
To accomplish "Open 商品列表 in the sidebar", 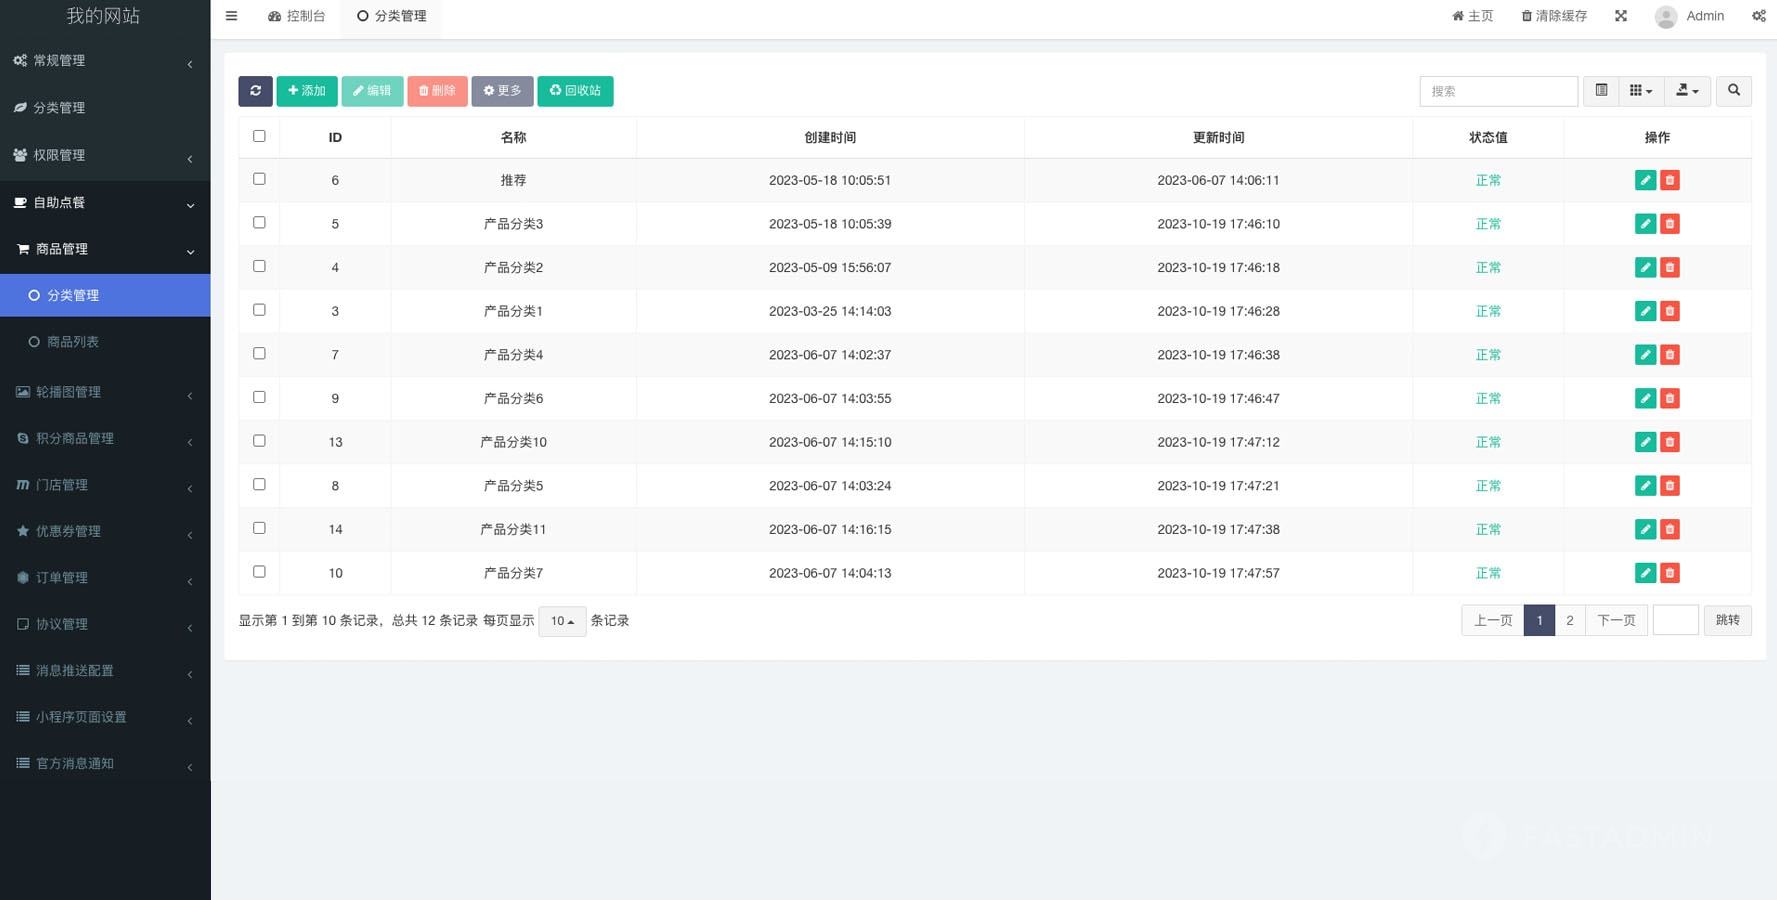I will [x=72, y=342].
